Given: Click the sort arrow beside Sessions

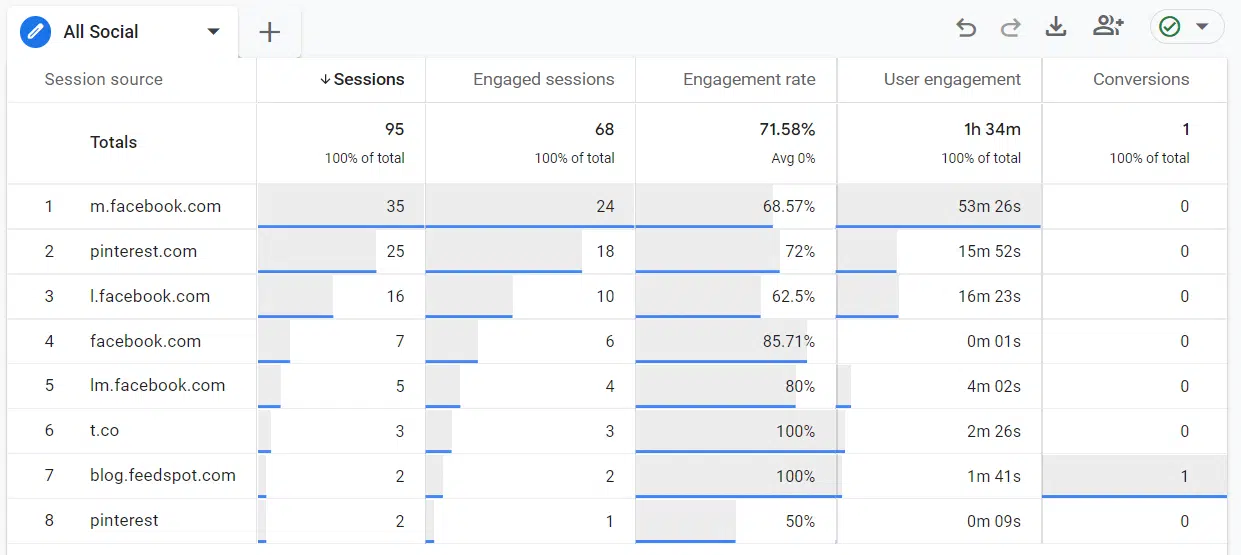Looking at the screenshot, I should [x=325, y=80].
